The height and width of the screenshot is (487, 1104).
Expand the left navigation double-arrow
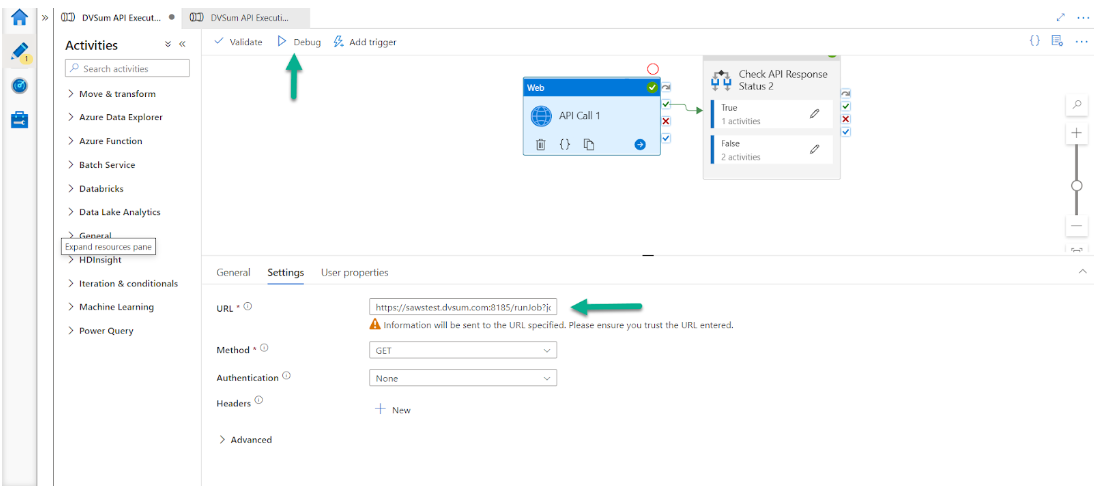coord(45,16)
